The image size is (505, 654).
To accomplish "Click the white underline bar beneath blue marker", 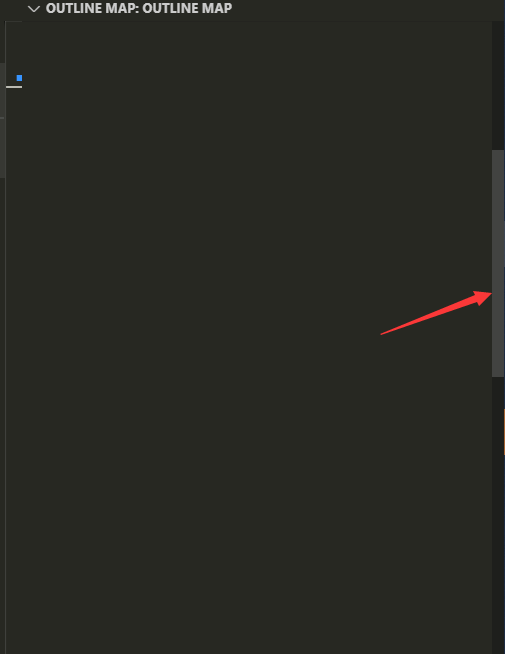I will pos(14,87).
